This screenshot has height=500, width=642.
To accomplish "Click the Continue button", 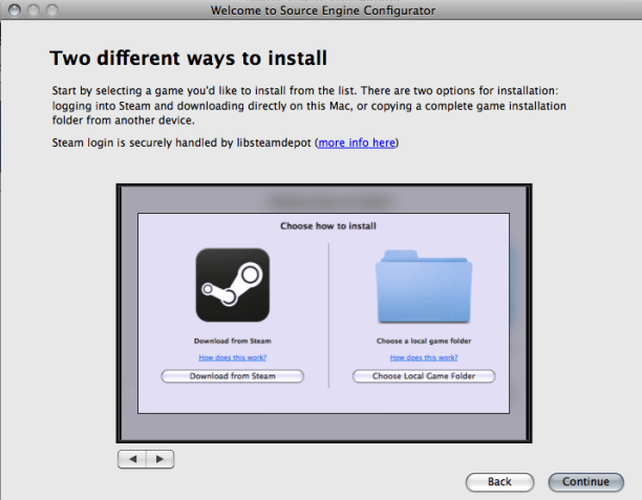I will (586, 482).
